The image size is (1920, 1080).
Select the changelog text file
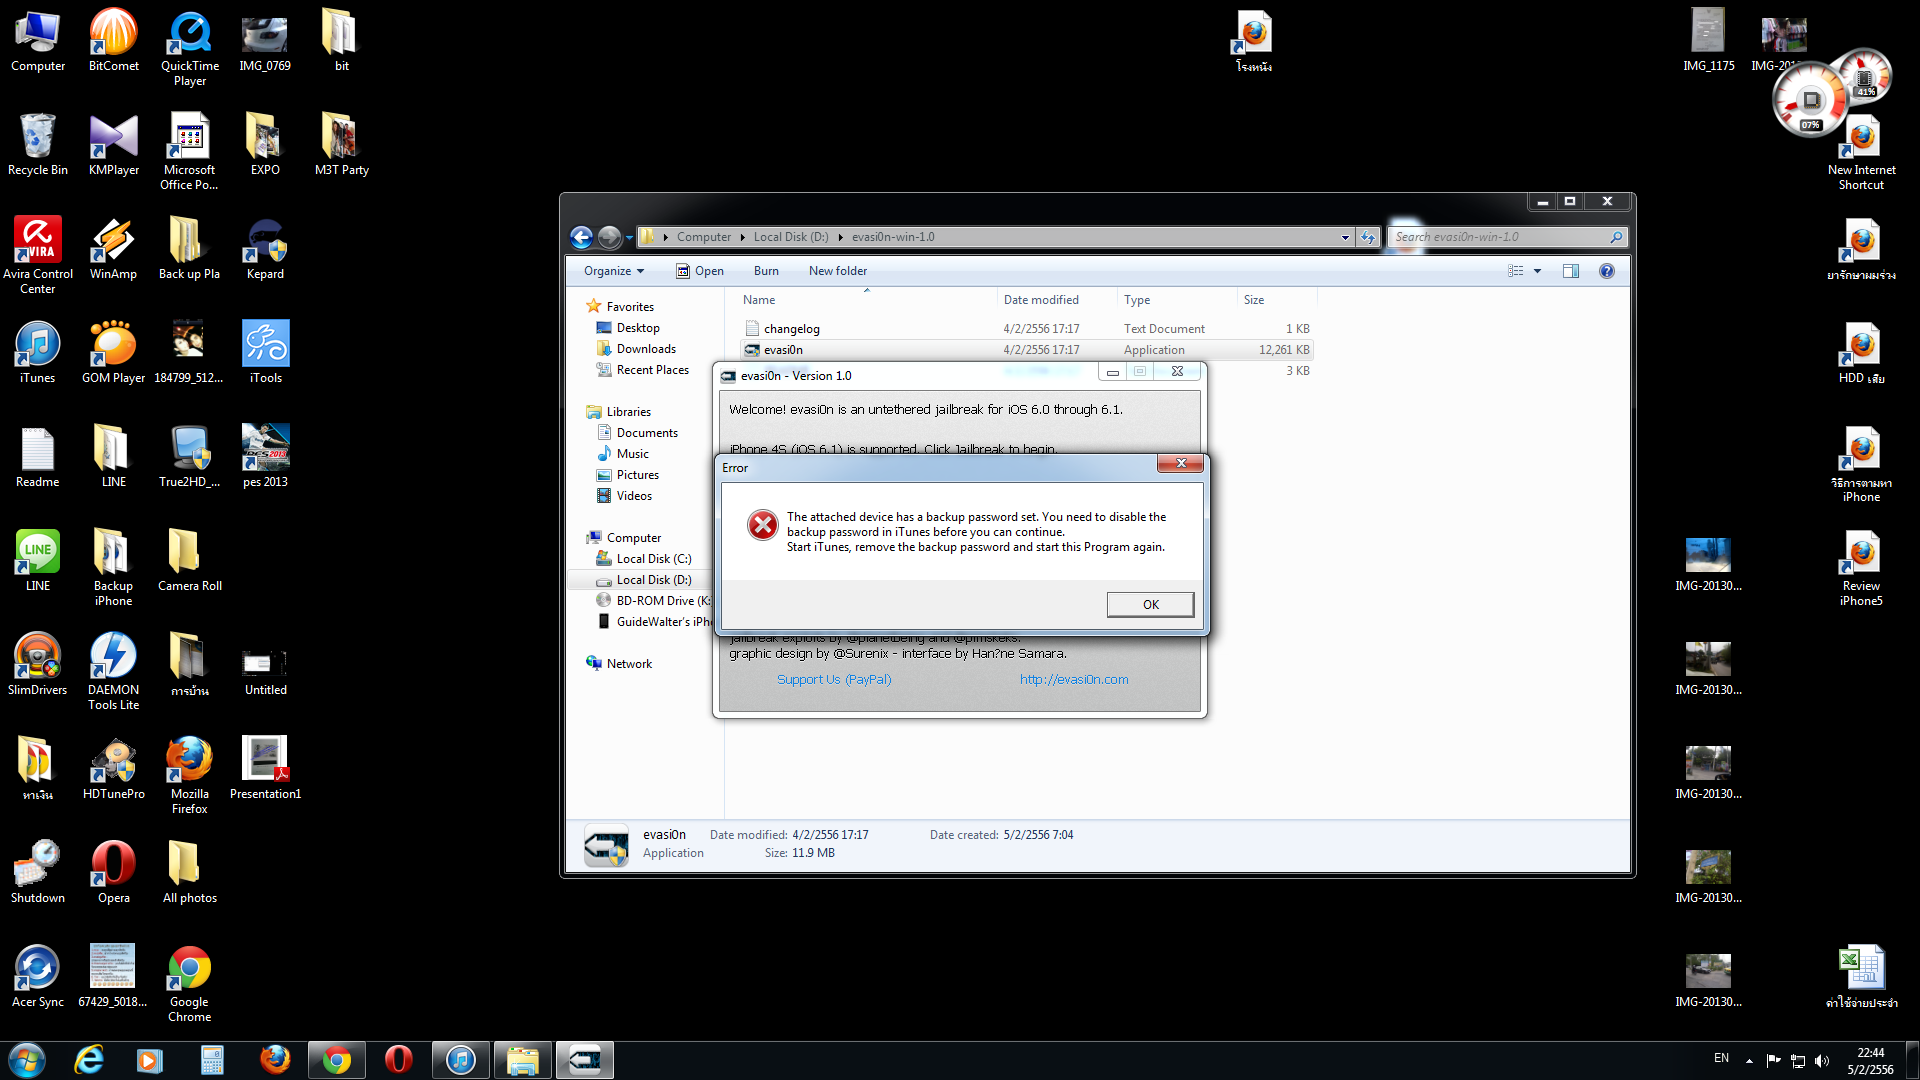click(x=791, y=329)
